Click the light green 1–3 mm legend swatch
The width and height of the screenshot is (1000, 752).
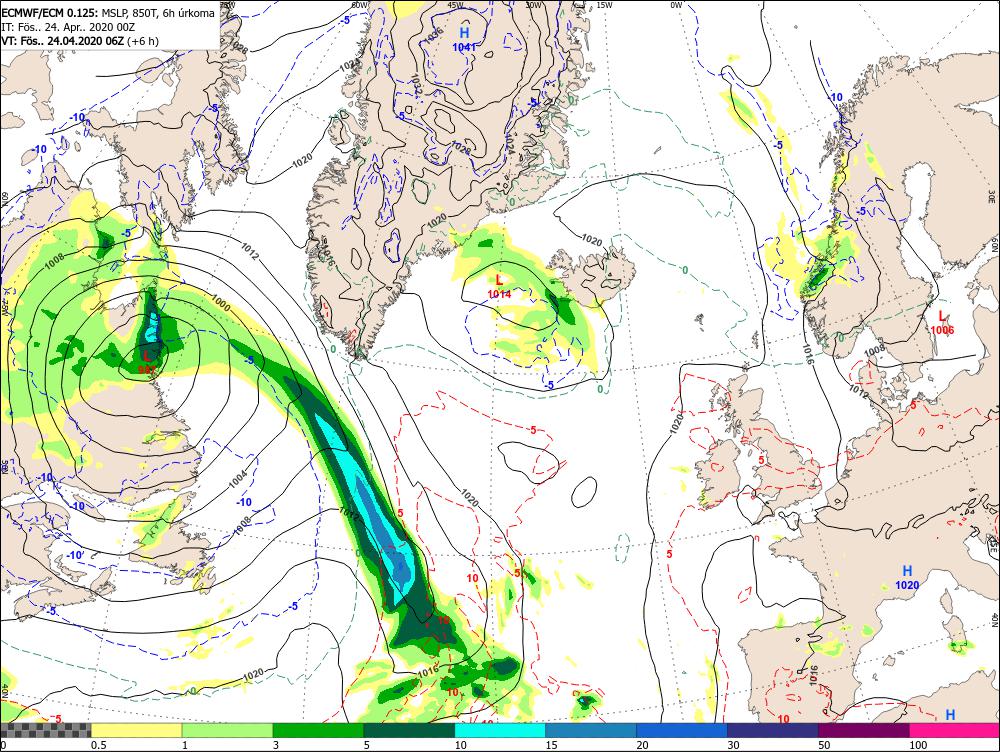tap(227, 730)
